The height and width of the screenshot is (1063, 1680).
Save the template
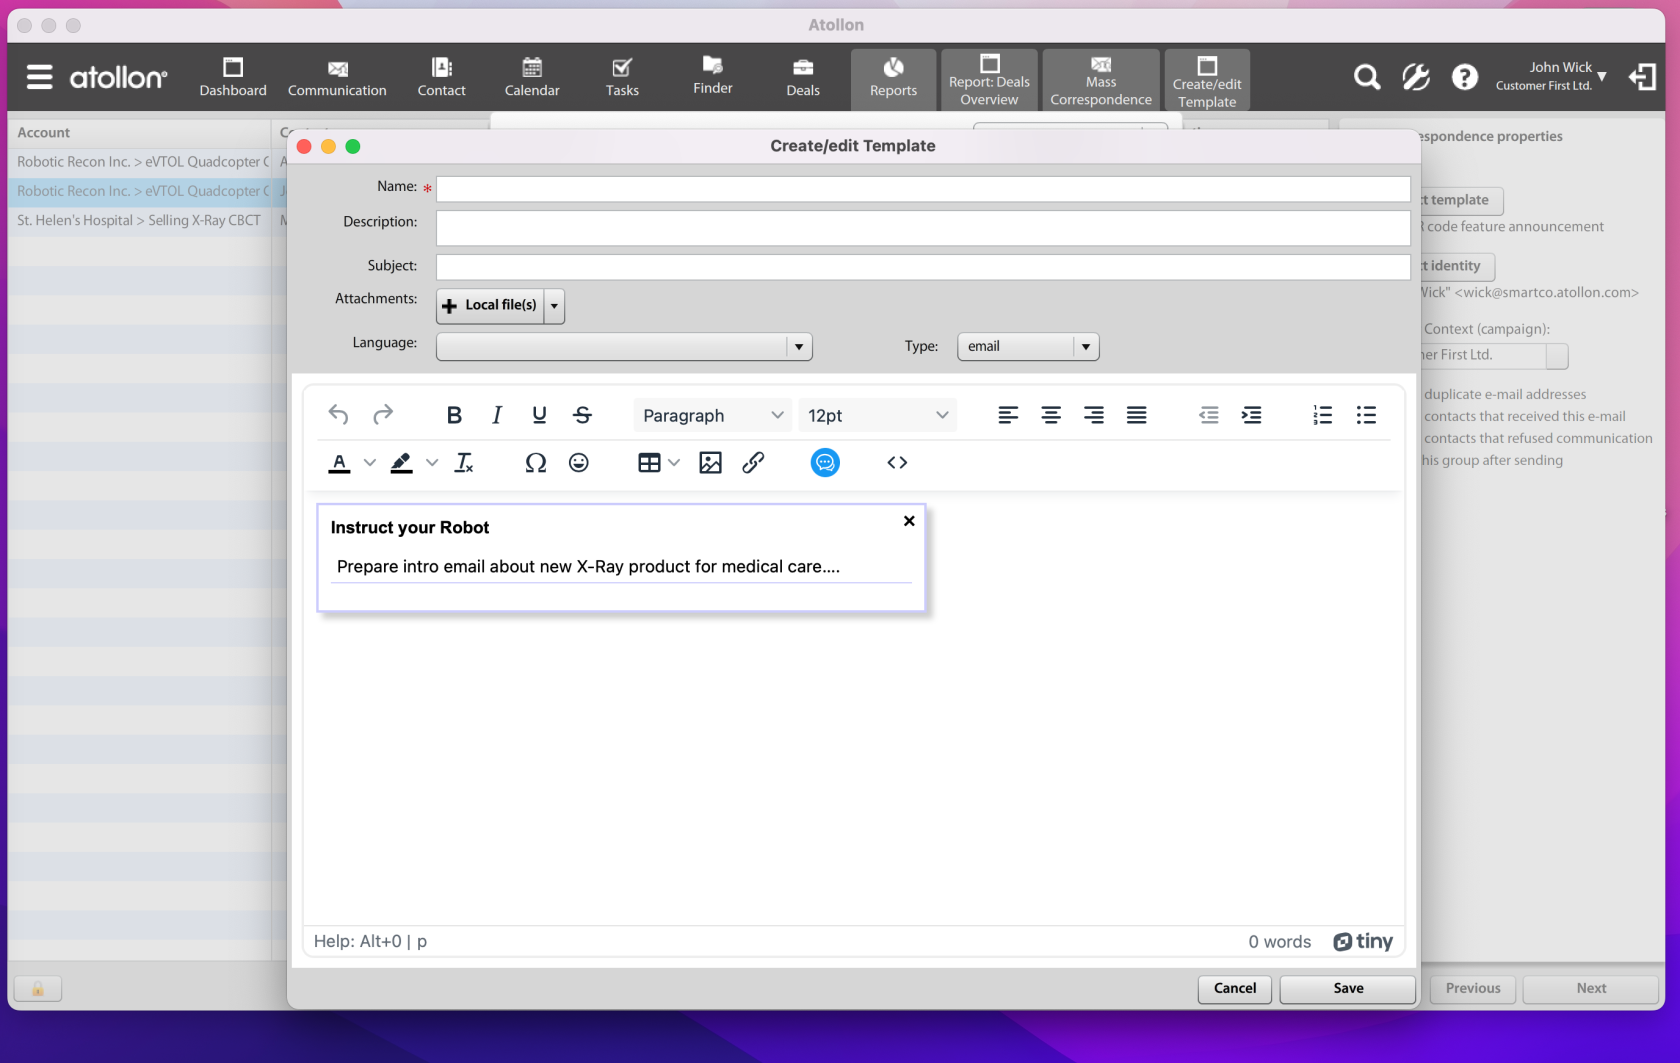(1348, 988)
